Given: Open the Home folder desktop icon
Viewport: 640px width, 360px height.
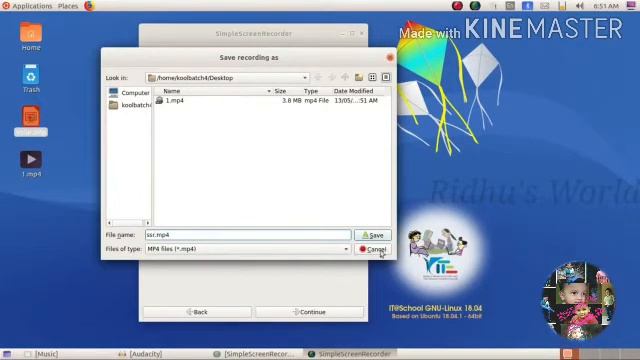Looking at the screenshot, I should (31, 37).
